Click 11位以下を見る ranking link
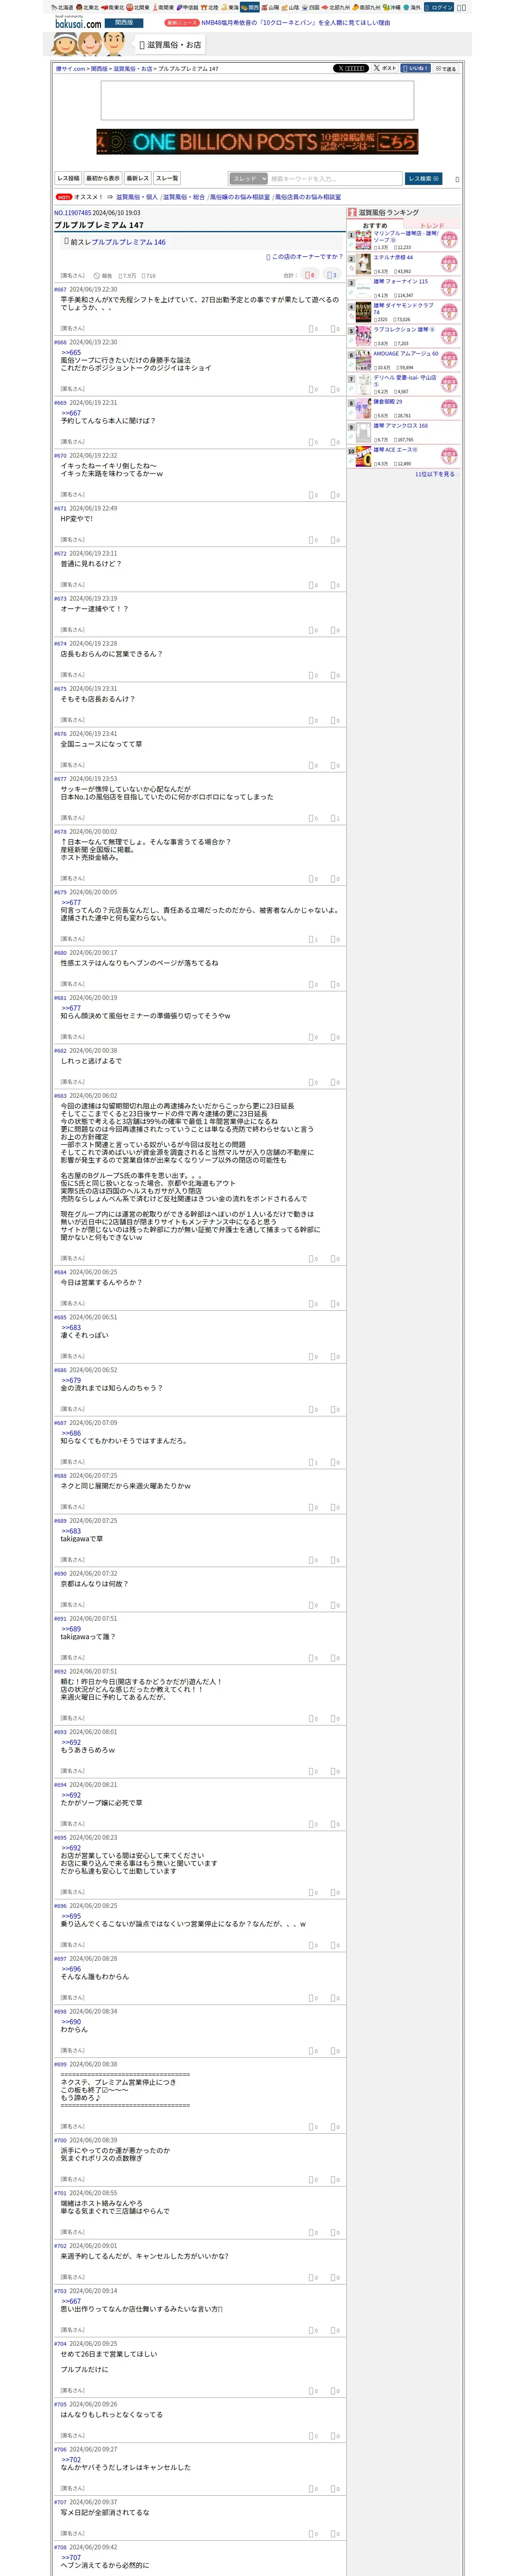515x2576 pixels. (435, 474)
